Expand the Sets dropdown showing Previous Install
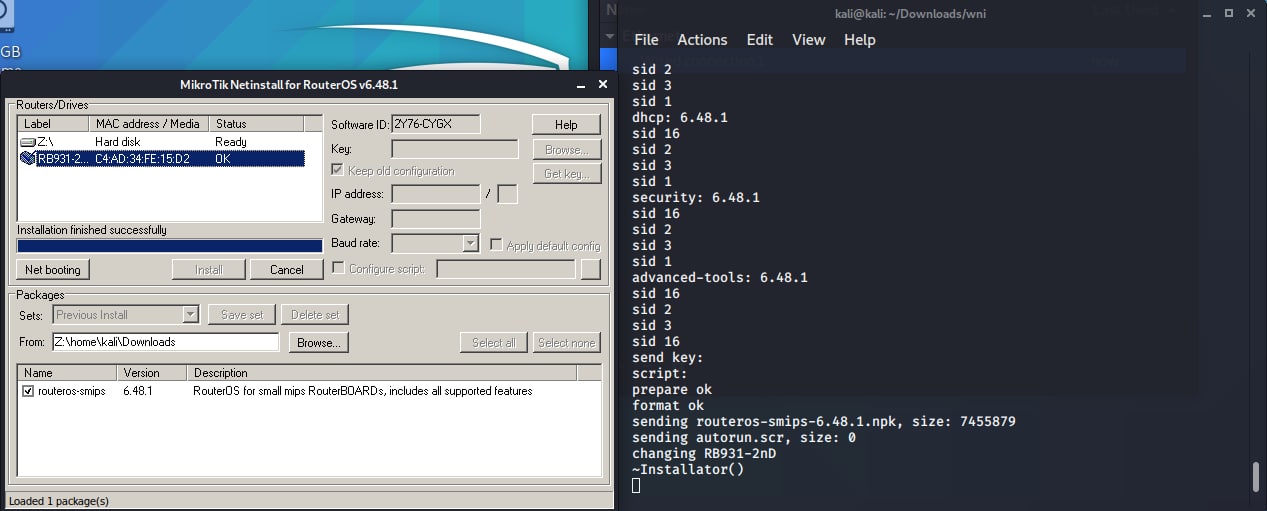Image resolution: width=1267 pixels, height=511 pixels. click(191, 314)
